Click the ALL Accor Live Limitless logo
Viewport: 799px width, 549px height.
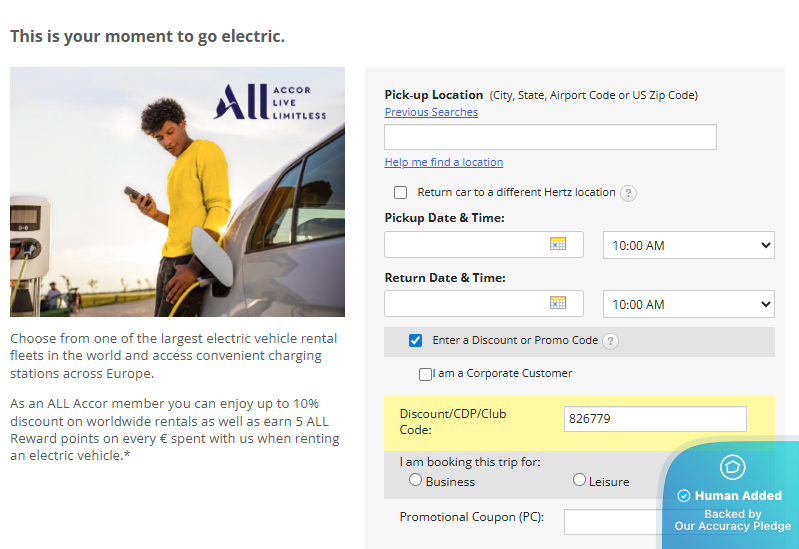coord(270,103)
